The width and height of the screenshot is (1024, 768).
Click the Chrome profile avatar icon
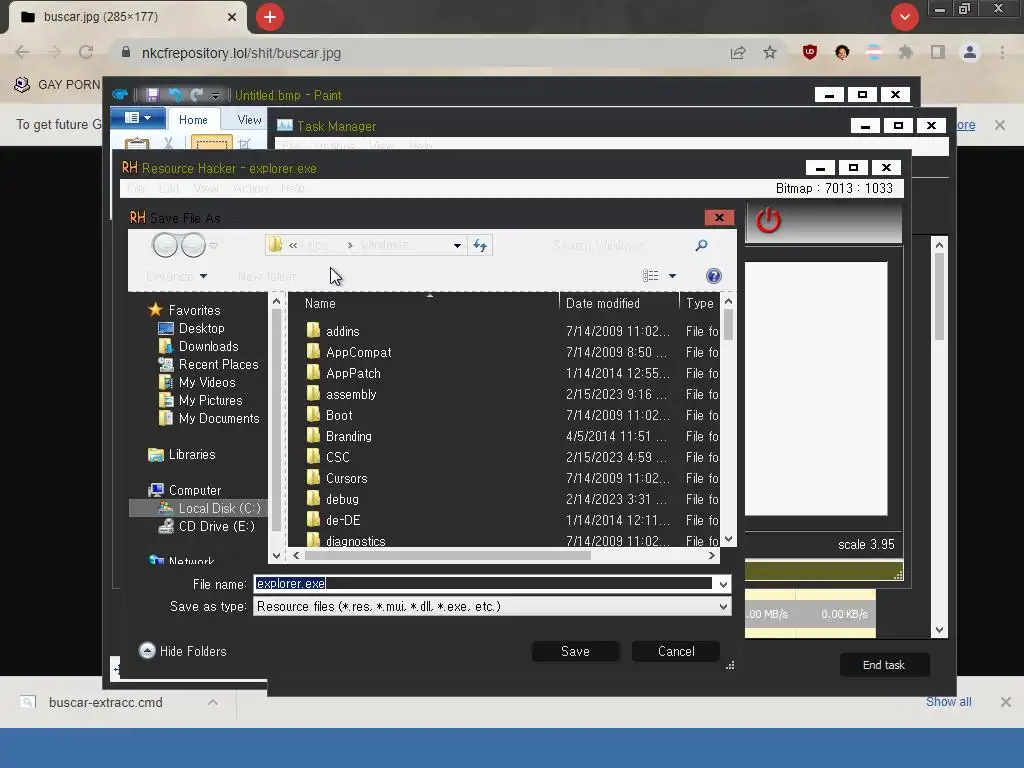pos(970,52)
